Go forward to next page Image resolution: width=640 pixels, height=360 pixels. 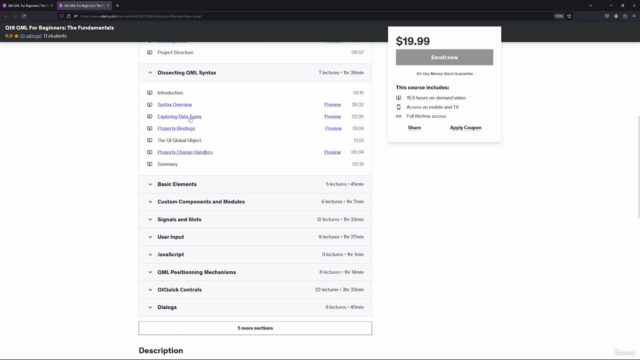coord(15,16)
